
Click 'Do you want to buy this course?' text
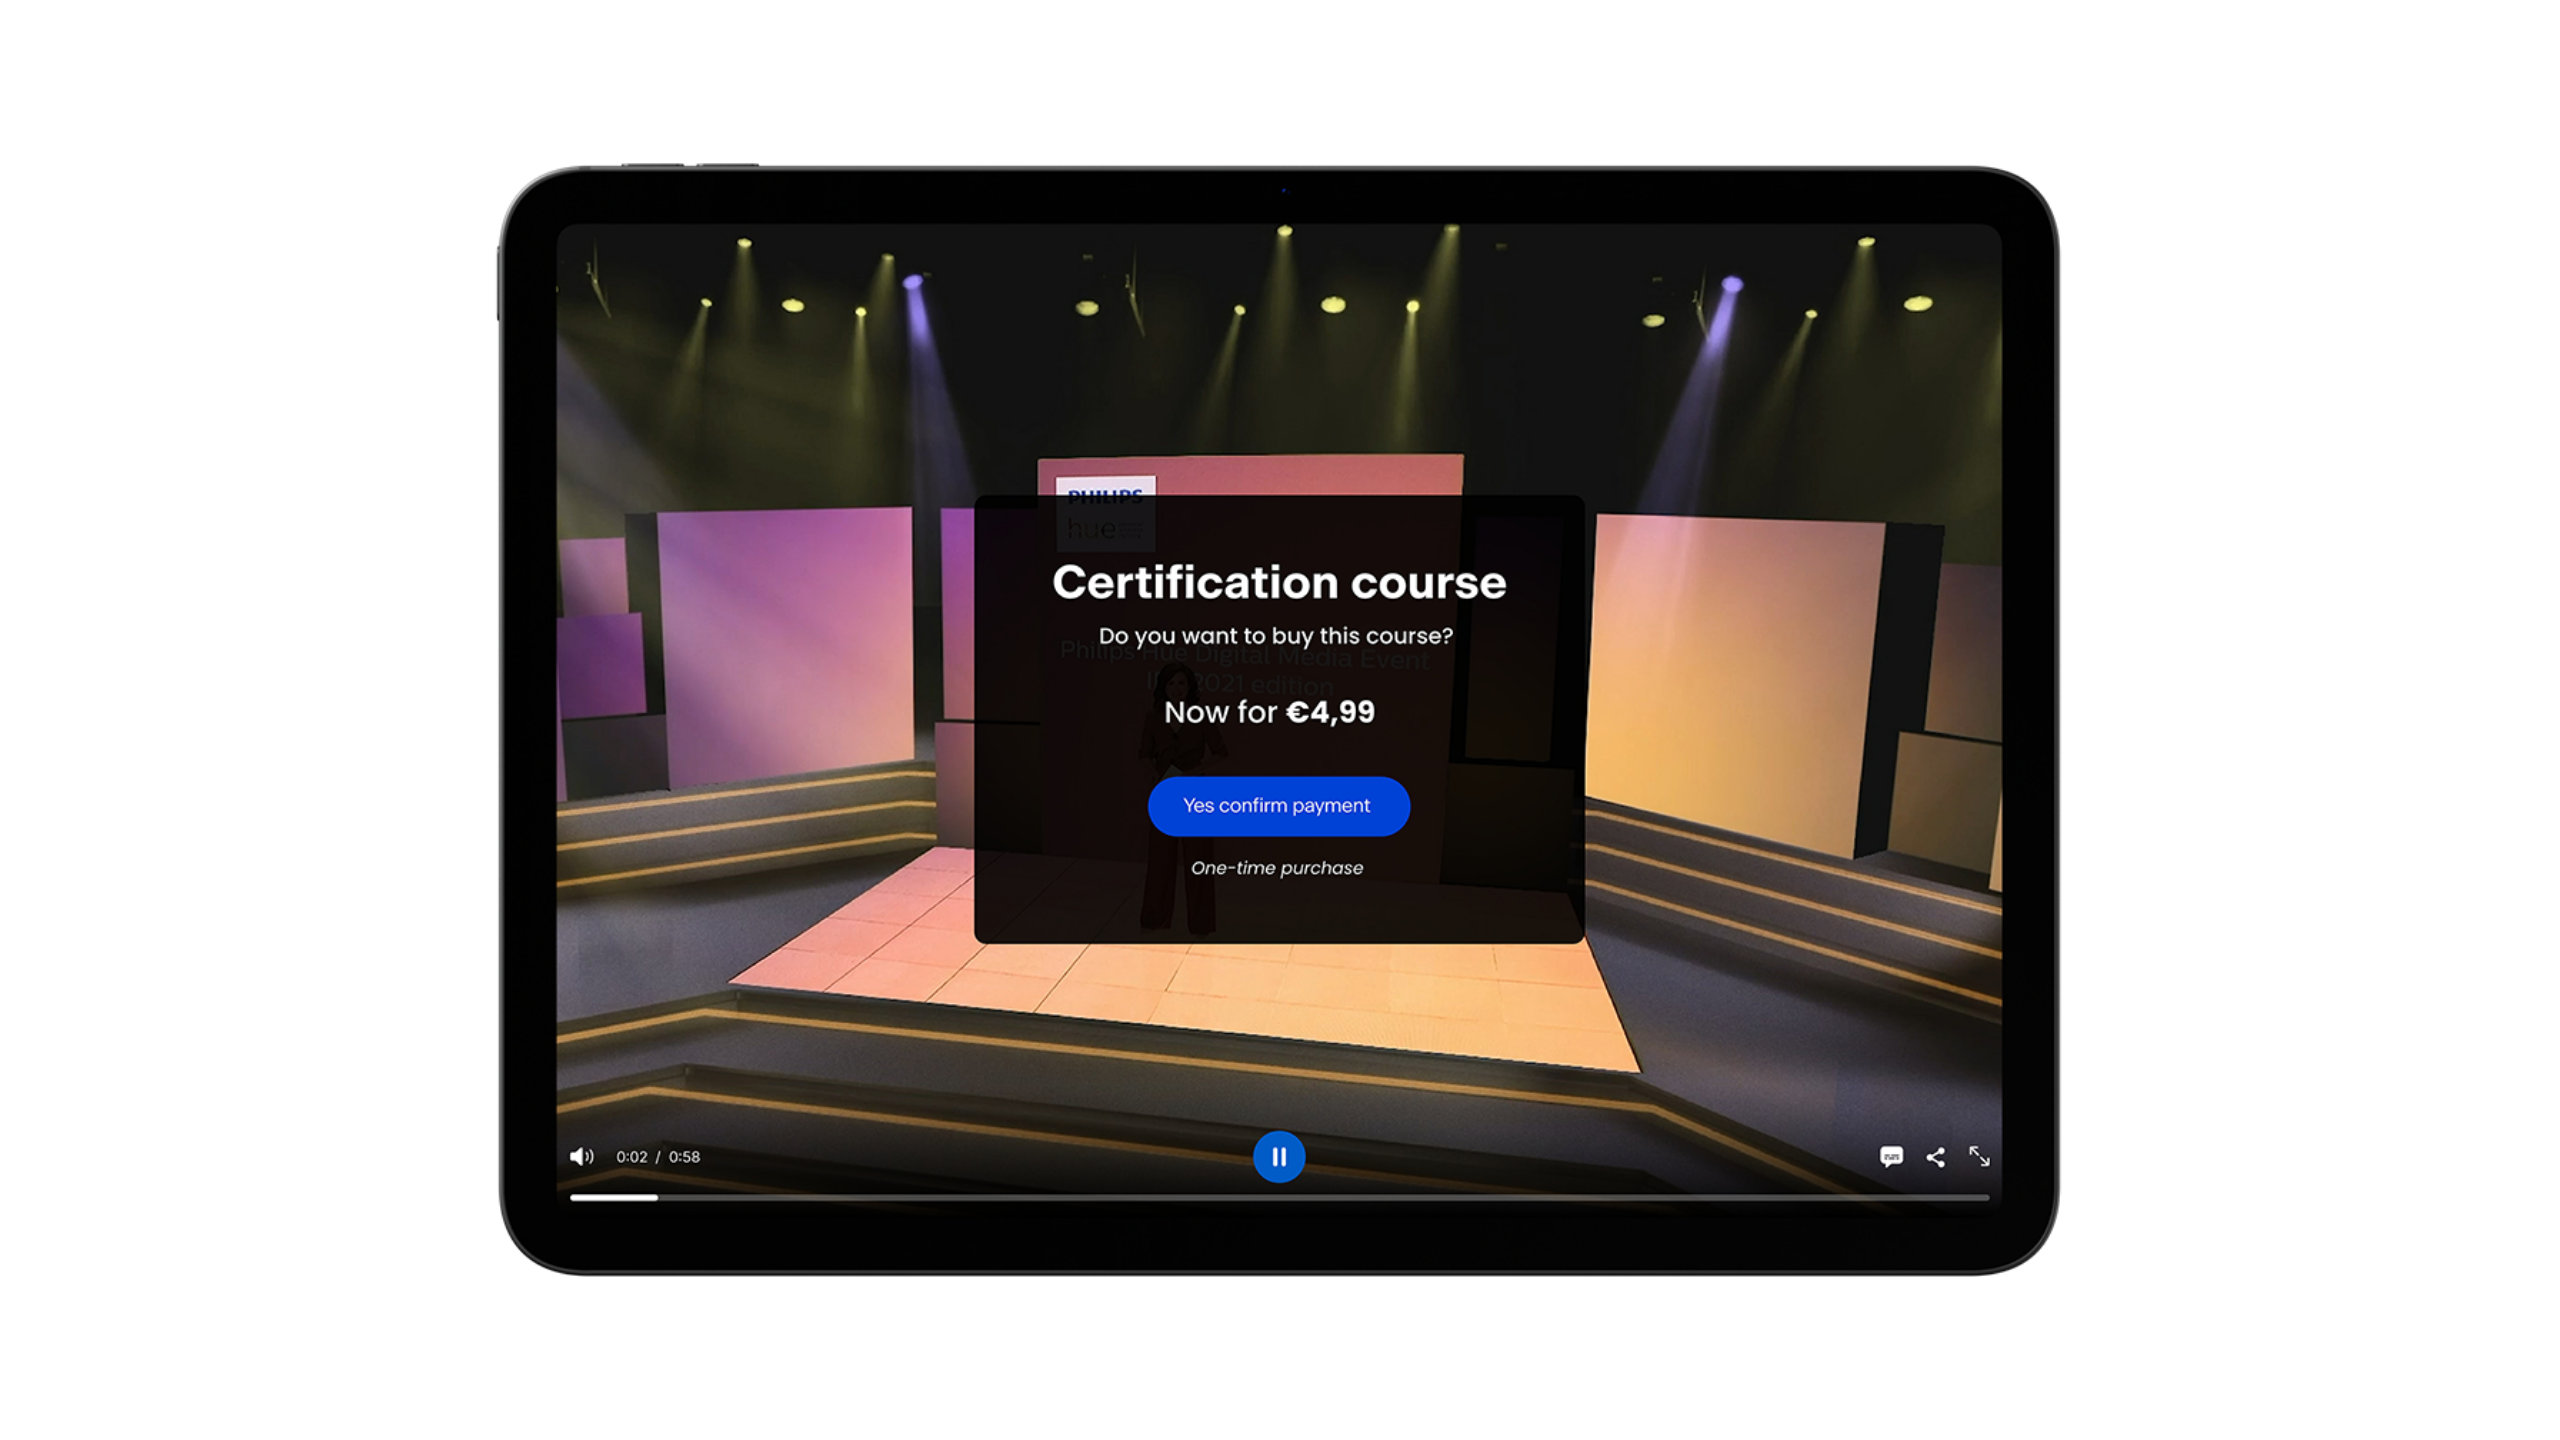[1275, 636]
